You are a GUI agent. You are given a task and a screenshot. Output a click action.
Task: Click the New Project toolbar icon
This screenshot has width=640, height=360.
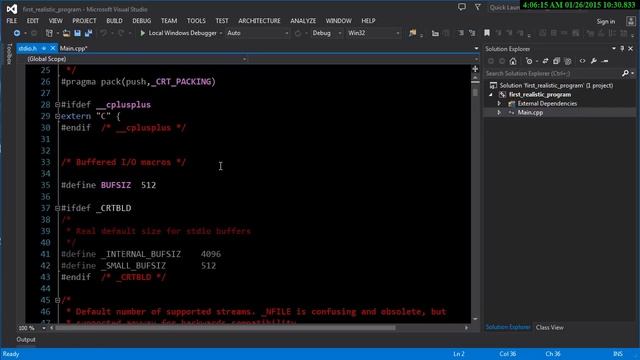pyautogui.click(x=49, y=33)
